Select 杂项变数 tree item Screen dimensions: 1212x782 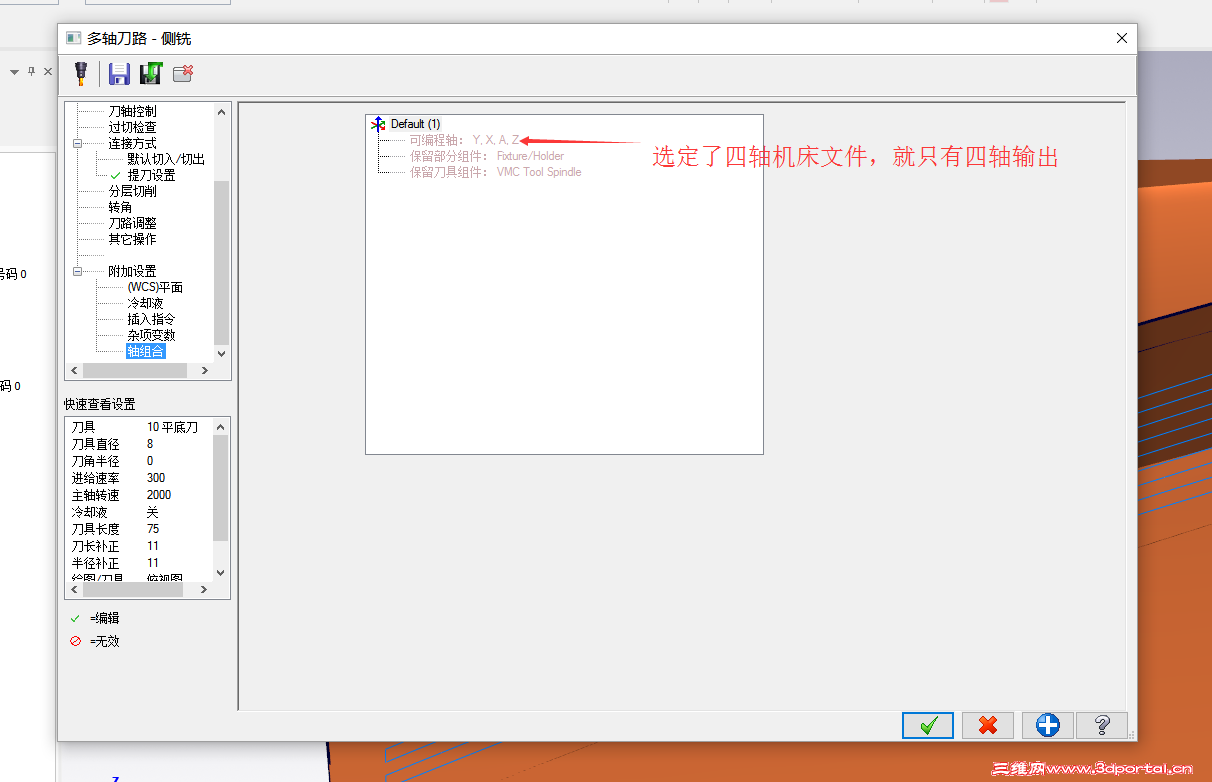151,335
